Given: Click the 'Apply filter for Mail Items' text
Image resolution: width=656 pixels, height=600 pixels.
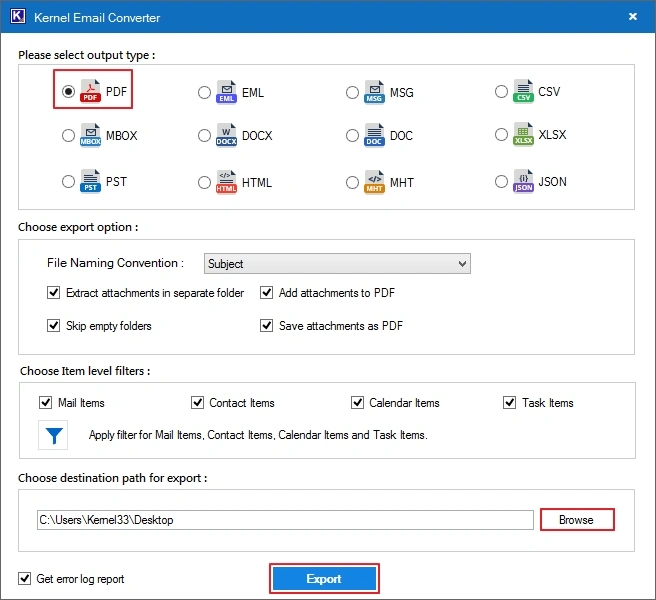Looking at the screenshot, I should click(x=258, y=435).
